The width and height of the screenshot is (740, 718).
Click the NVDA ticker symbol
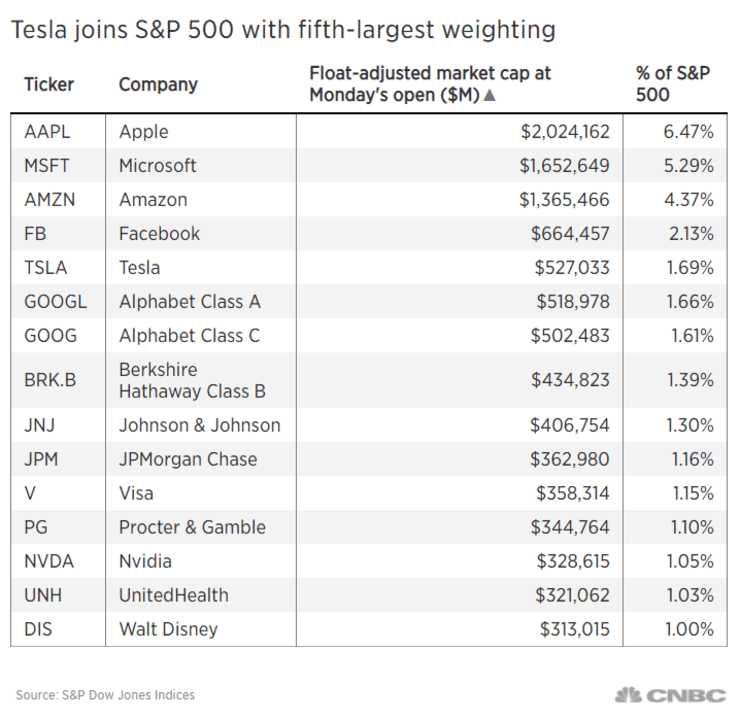click(x=49, y=562)
